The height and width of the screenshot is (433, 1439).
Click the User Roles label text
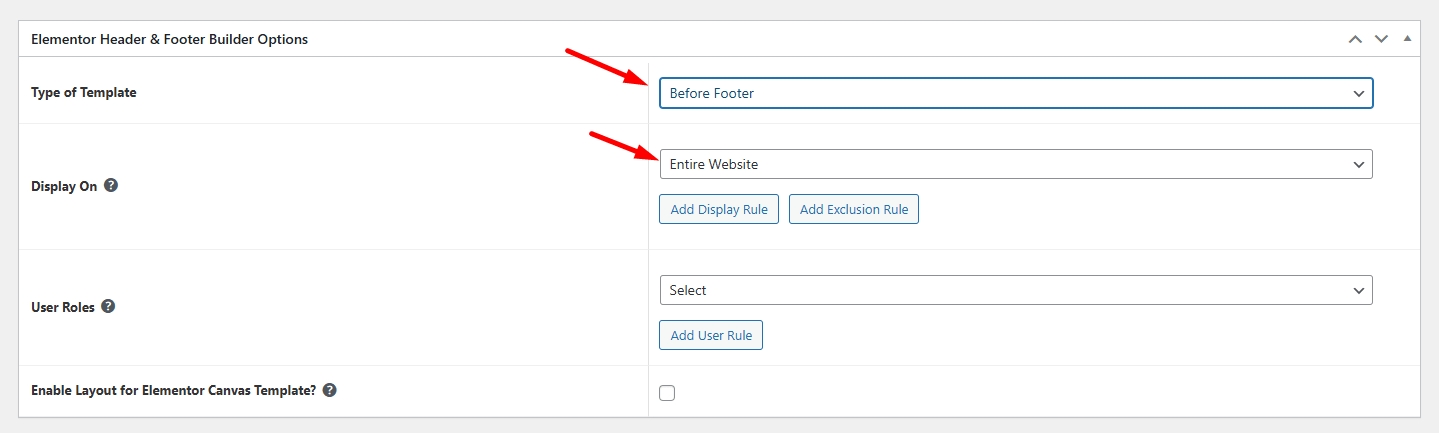[x=63, y=307]
